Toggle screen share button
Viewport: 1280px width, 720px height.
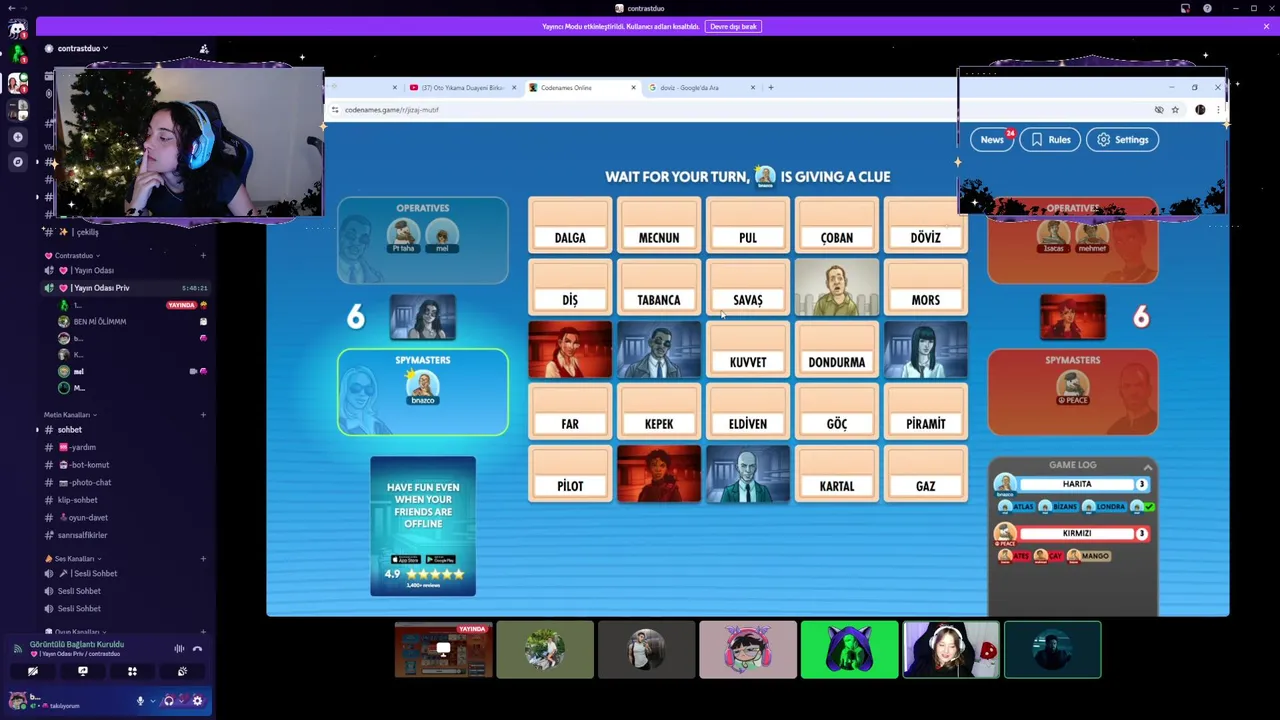click(83, 672)
